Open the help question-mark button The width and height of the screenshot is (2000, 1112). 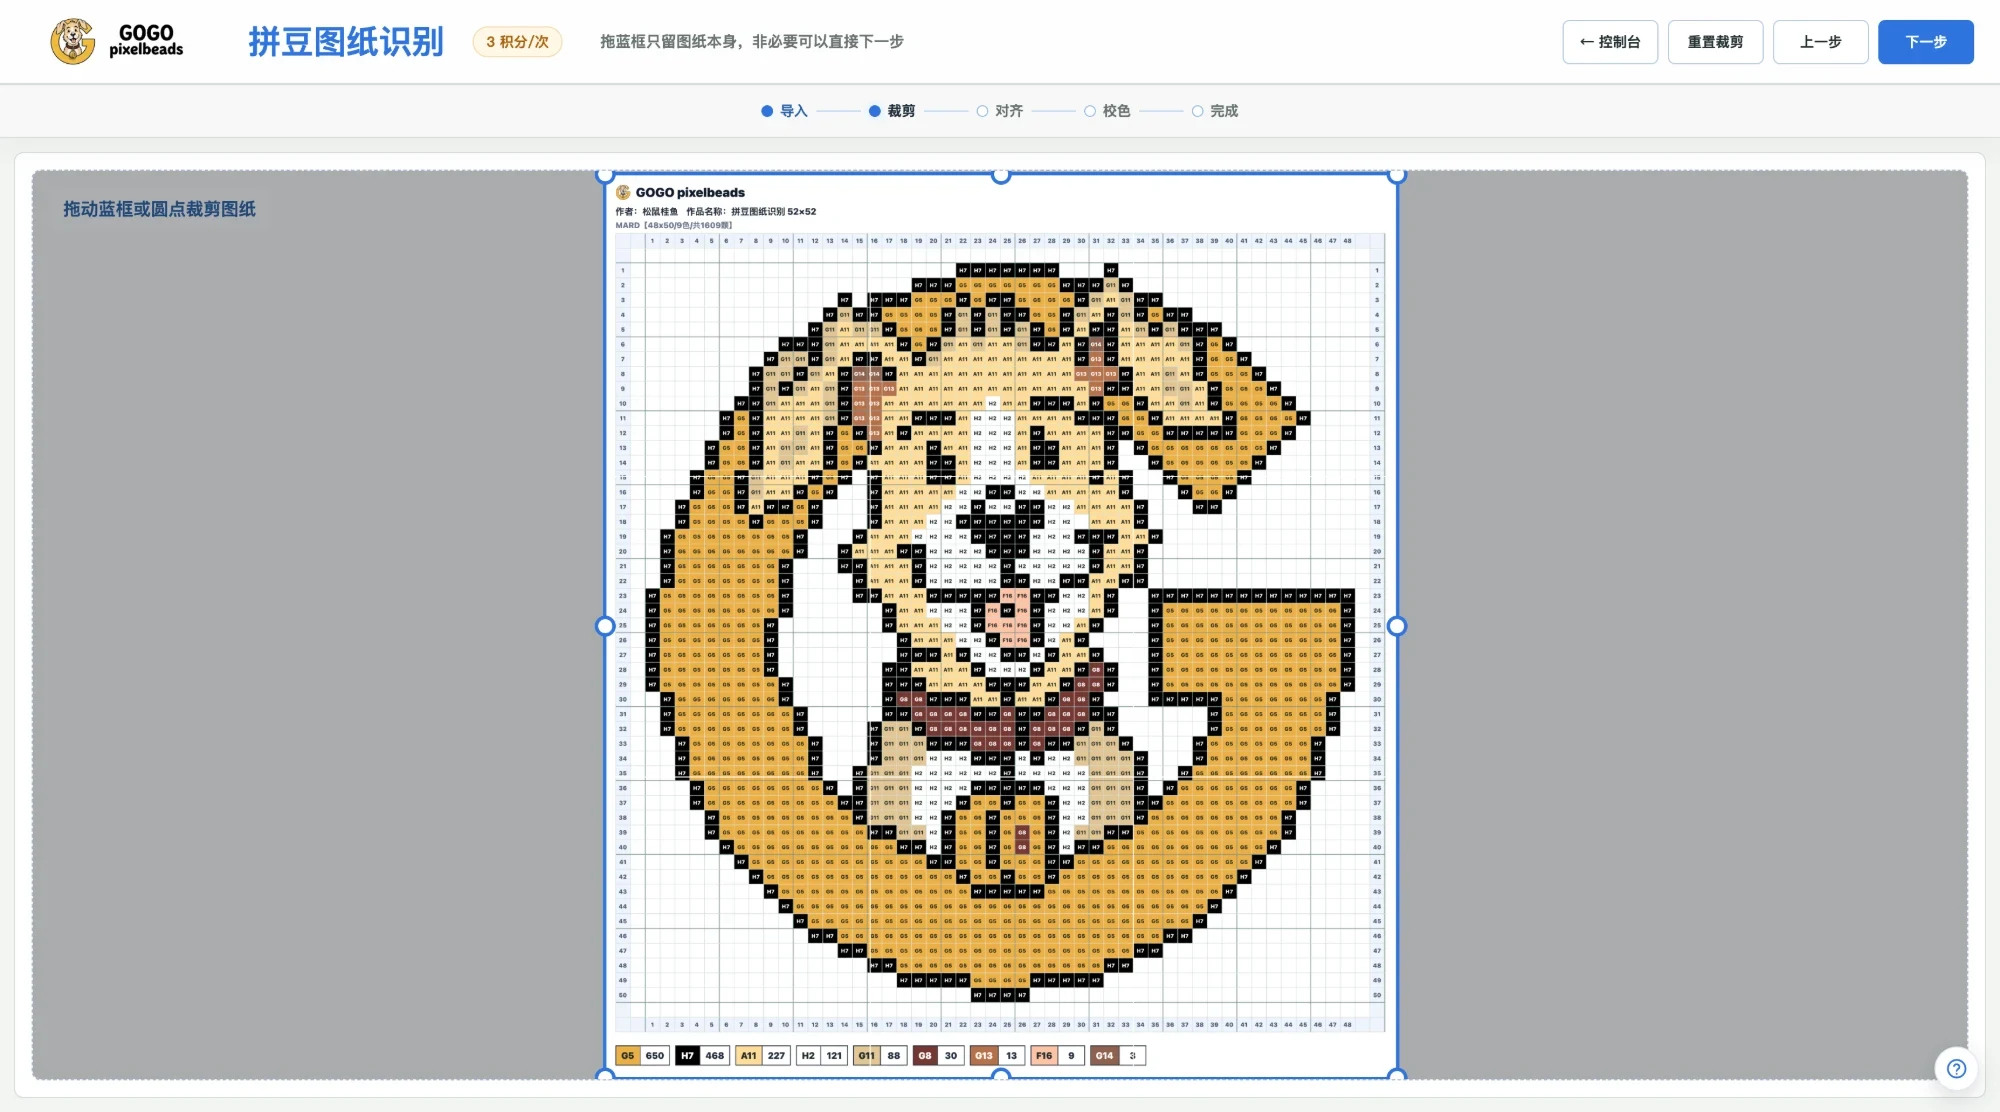click(x=1956, y=1068)
